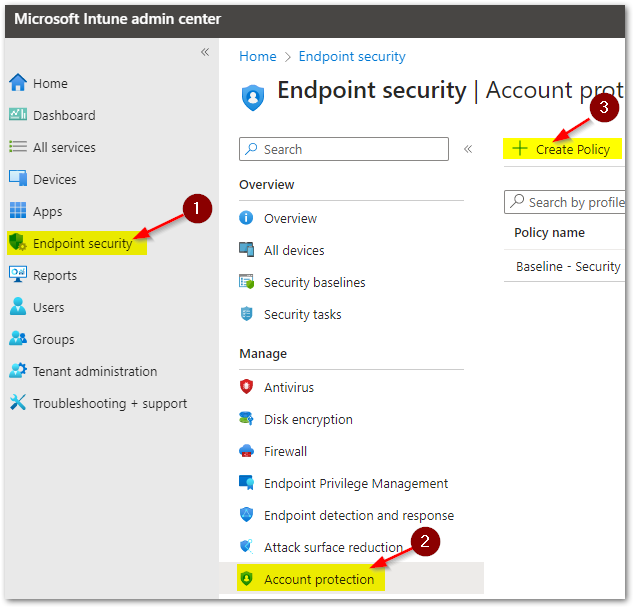This screenshot has height=608, width=634.
Task: Click the Tenant administration gear icon
Action: (18, 370)
